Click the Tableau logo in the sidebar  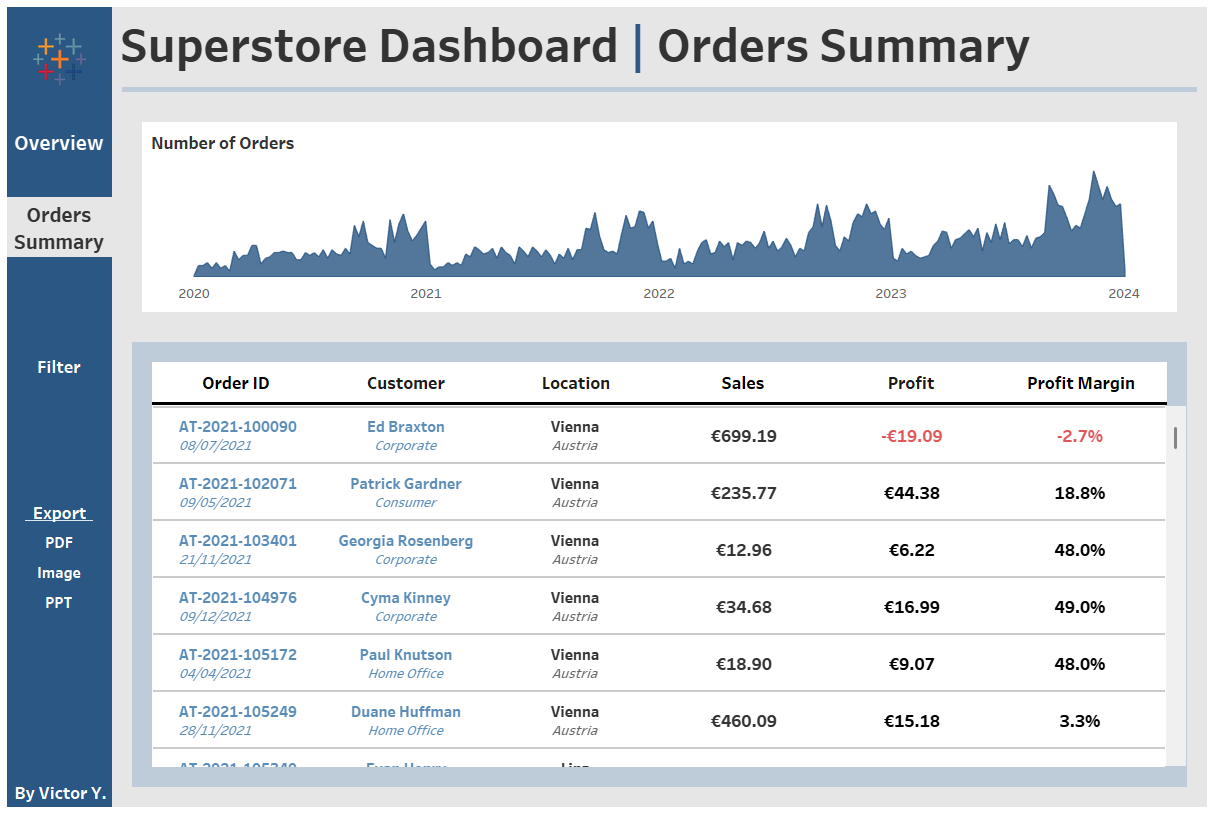58,58
